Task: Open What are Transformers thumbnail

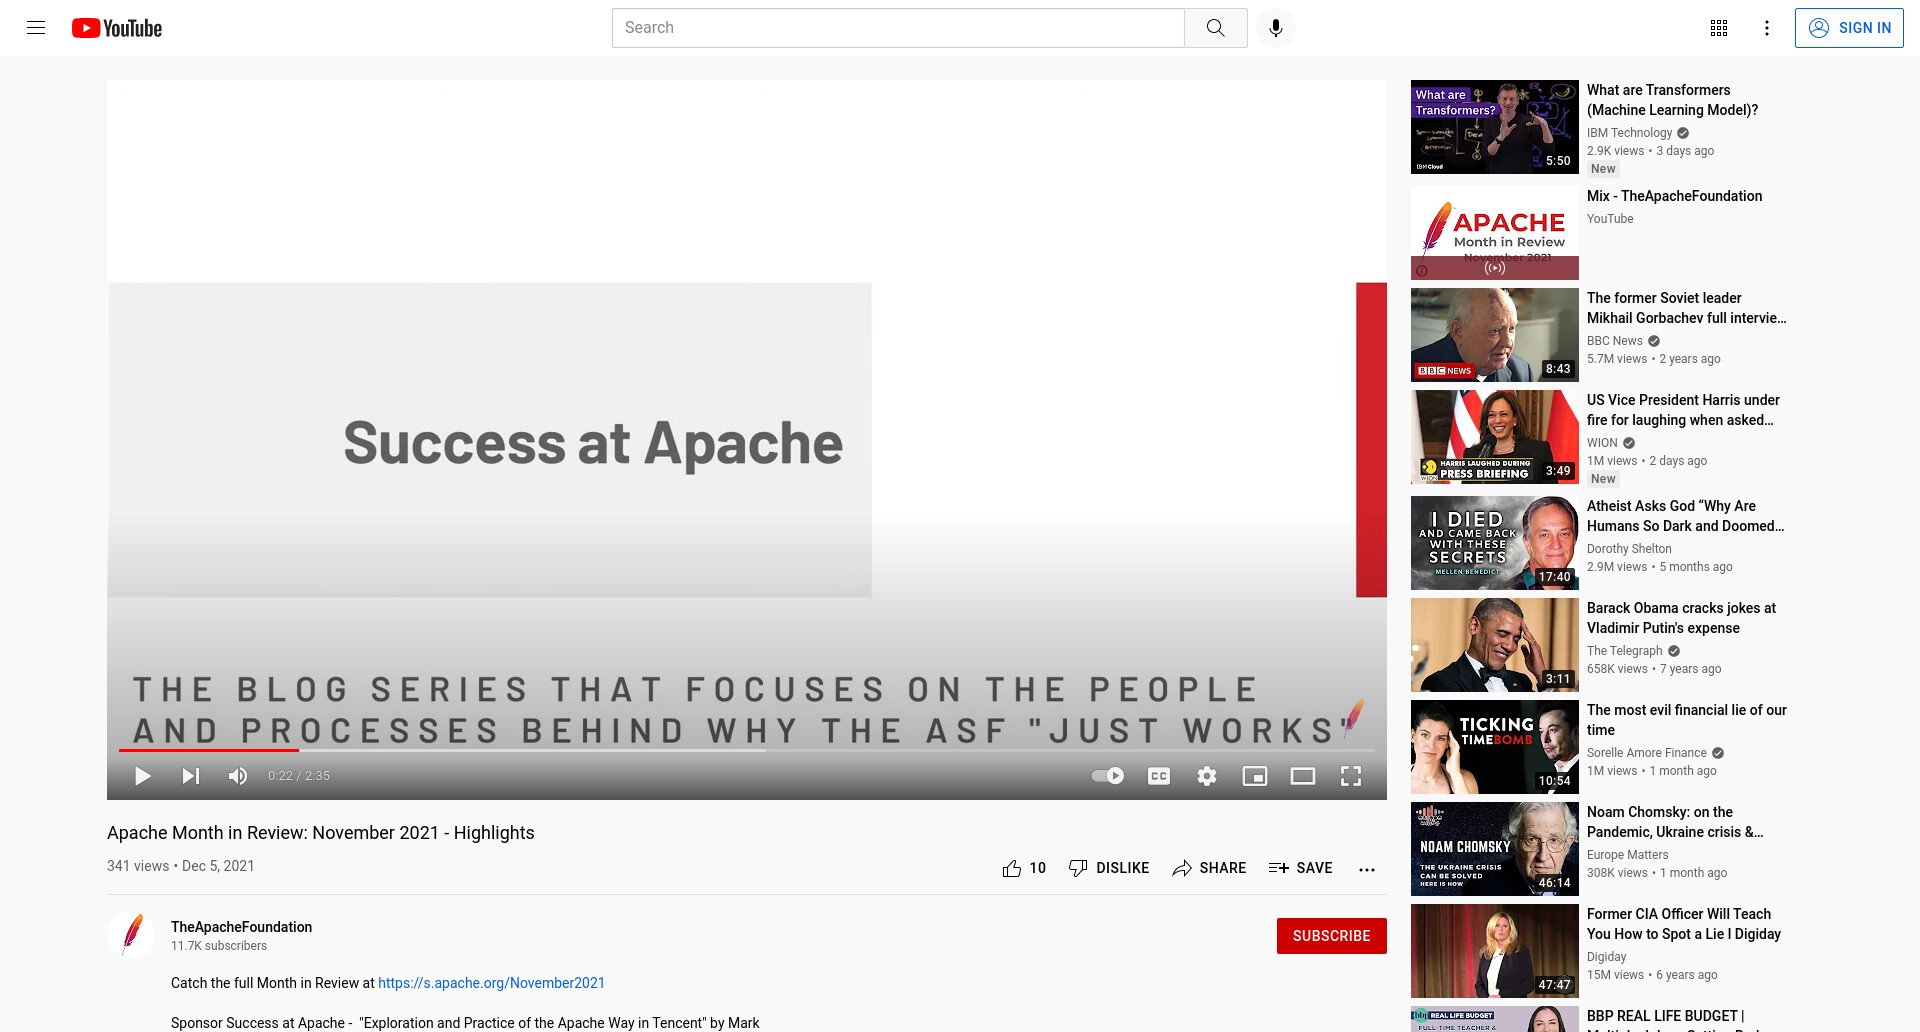Action: [x=1494, y=127]
